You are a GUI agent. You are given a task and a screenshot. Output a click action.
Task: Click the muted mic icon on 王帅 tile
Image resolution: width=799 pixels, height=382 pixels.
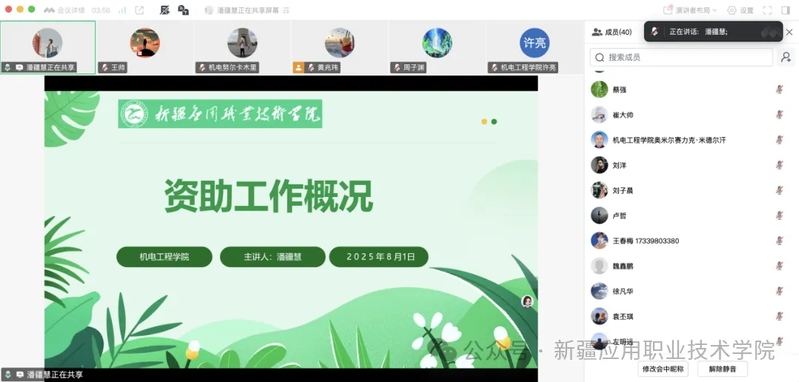(x=105, y=67)
